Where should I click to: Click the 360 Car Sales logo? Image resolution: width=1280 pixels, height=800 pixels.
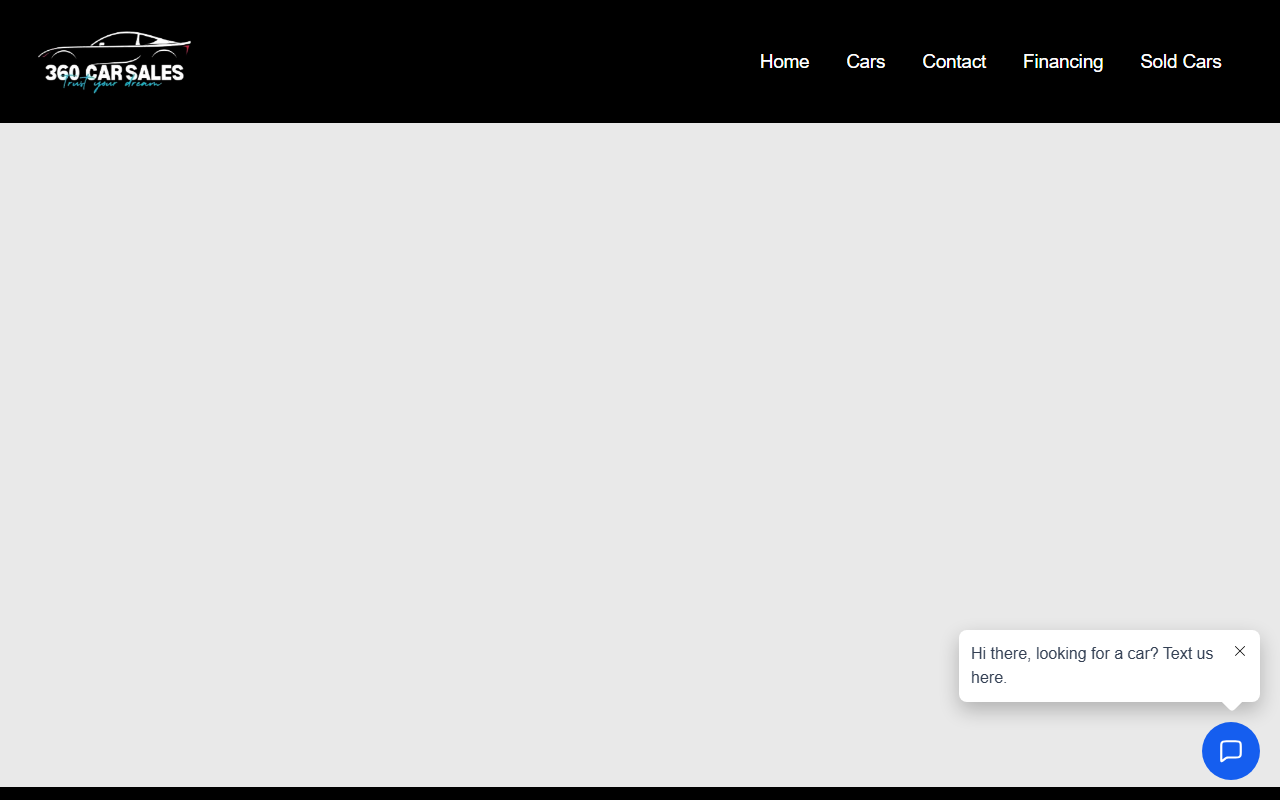point(114,61)
